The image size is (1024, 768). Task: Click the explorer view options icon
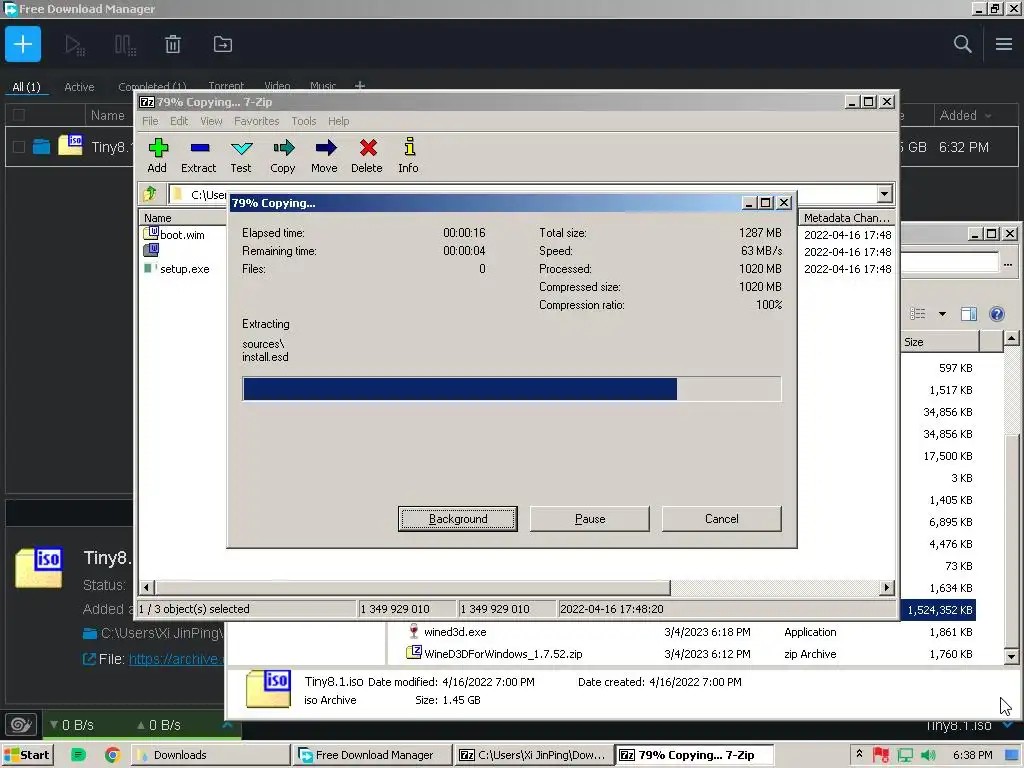point(918,314)
